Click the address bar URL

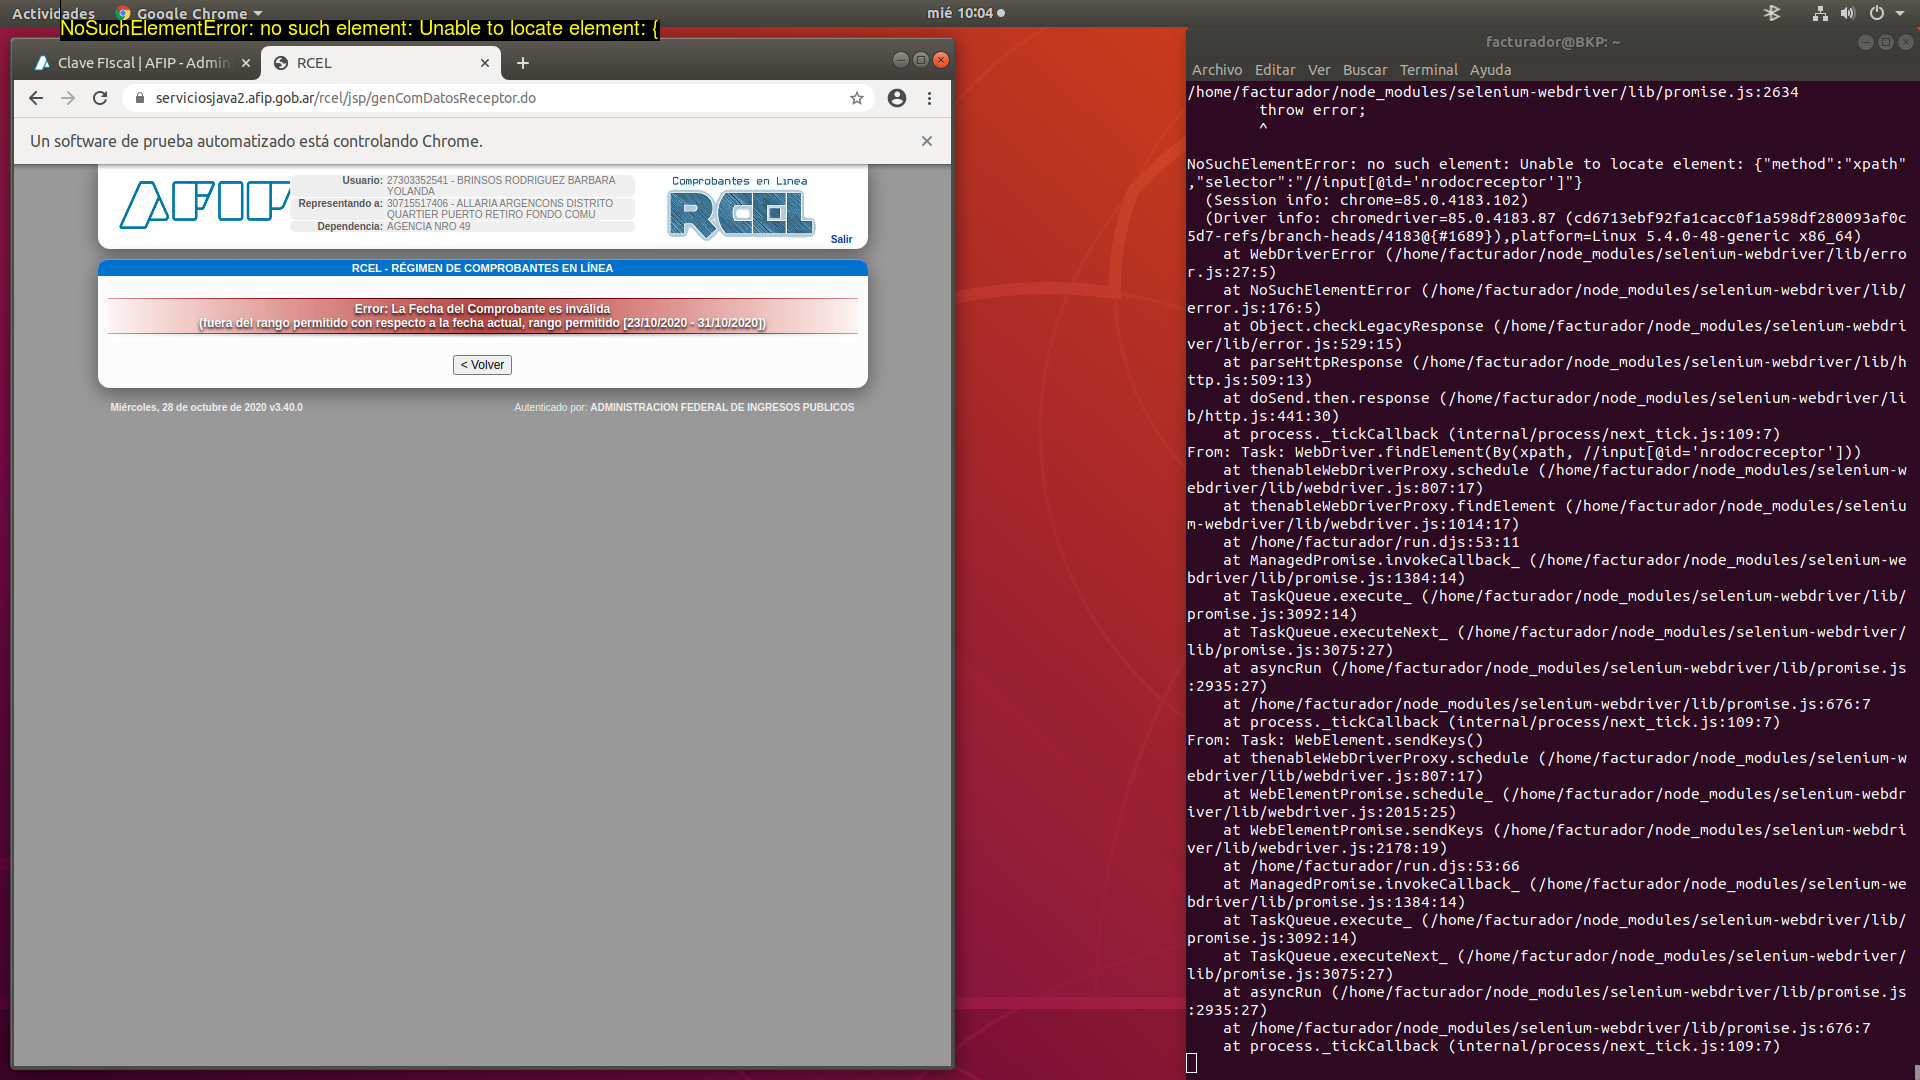pos(346,98)
